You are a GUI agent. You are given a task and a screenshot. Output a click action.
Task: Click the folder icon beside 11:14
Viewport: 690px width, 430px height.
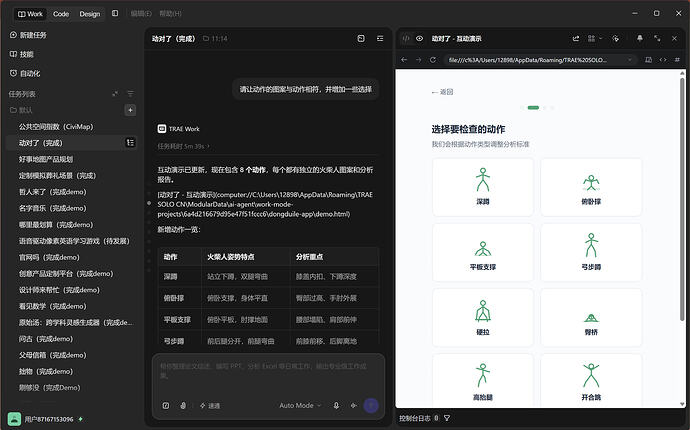(x=206, y=39)
